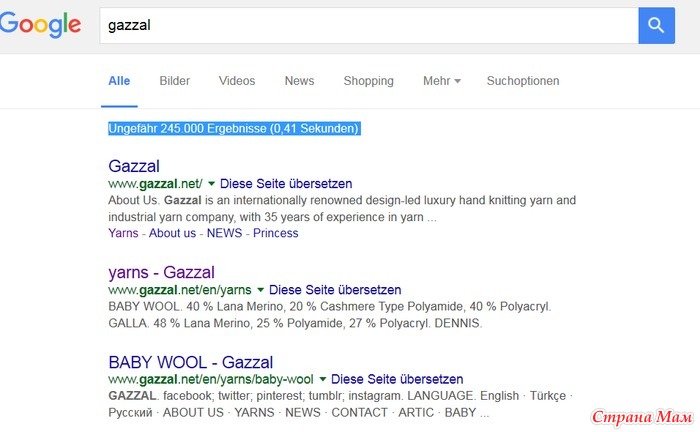This screenshot has width=700, height=432.
Task: Open the About us sitelink
Action: (172, 233)
